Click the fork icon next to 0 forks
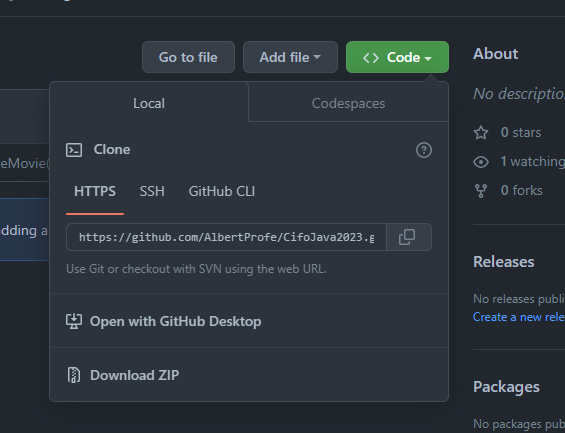Screen dimensions: 565x433 point(481,191)
